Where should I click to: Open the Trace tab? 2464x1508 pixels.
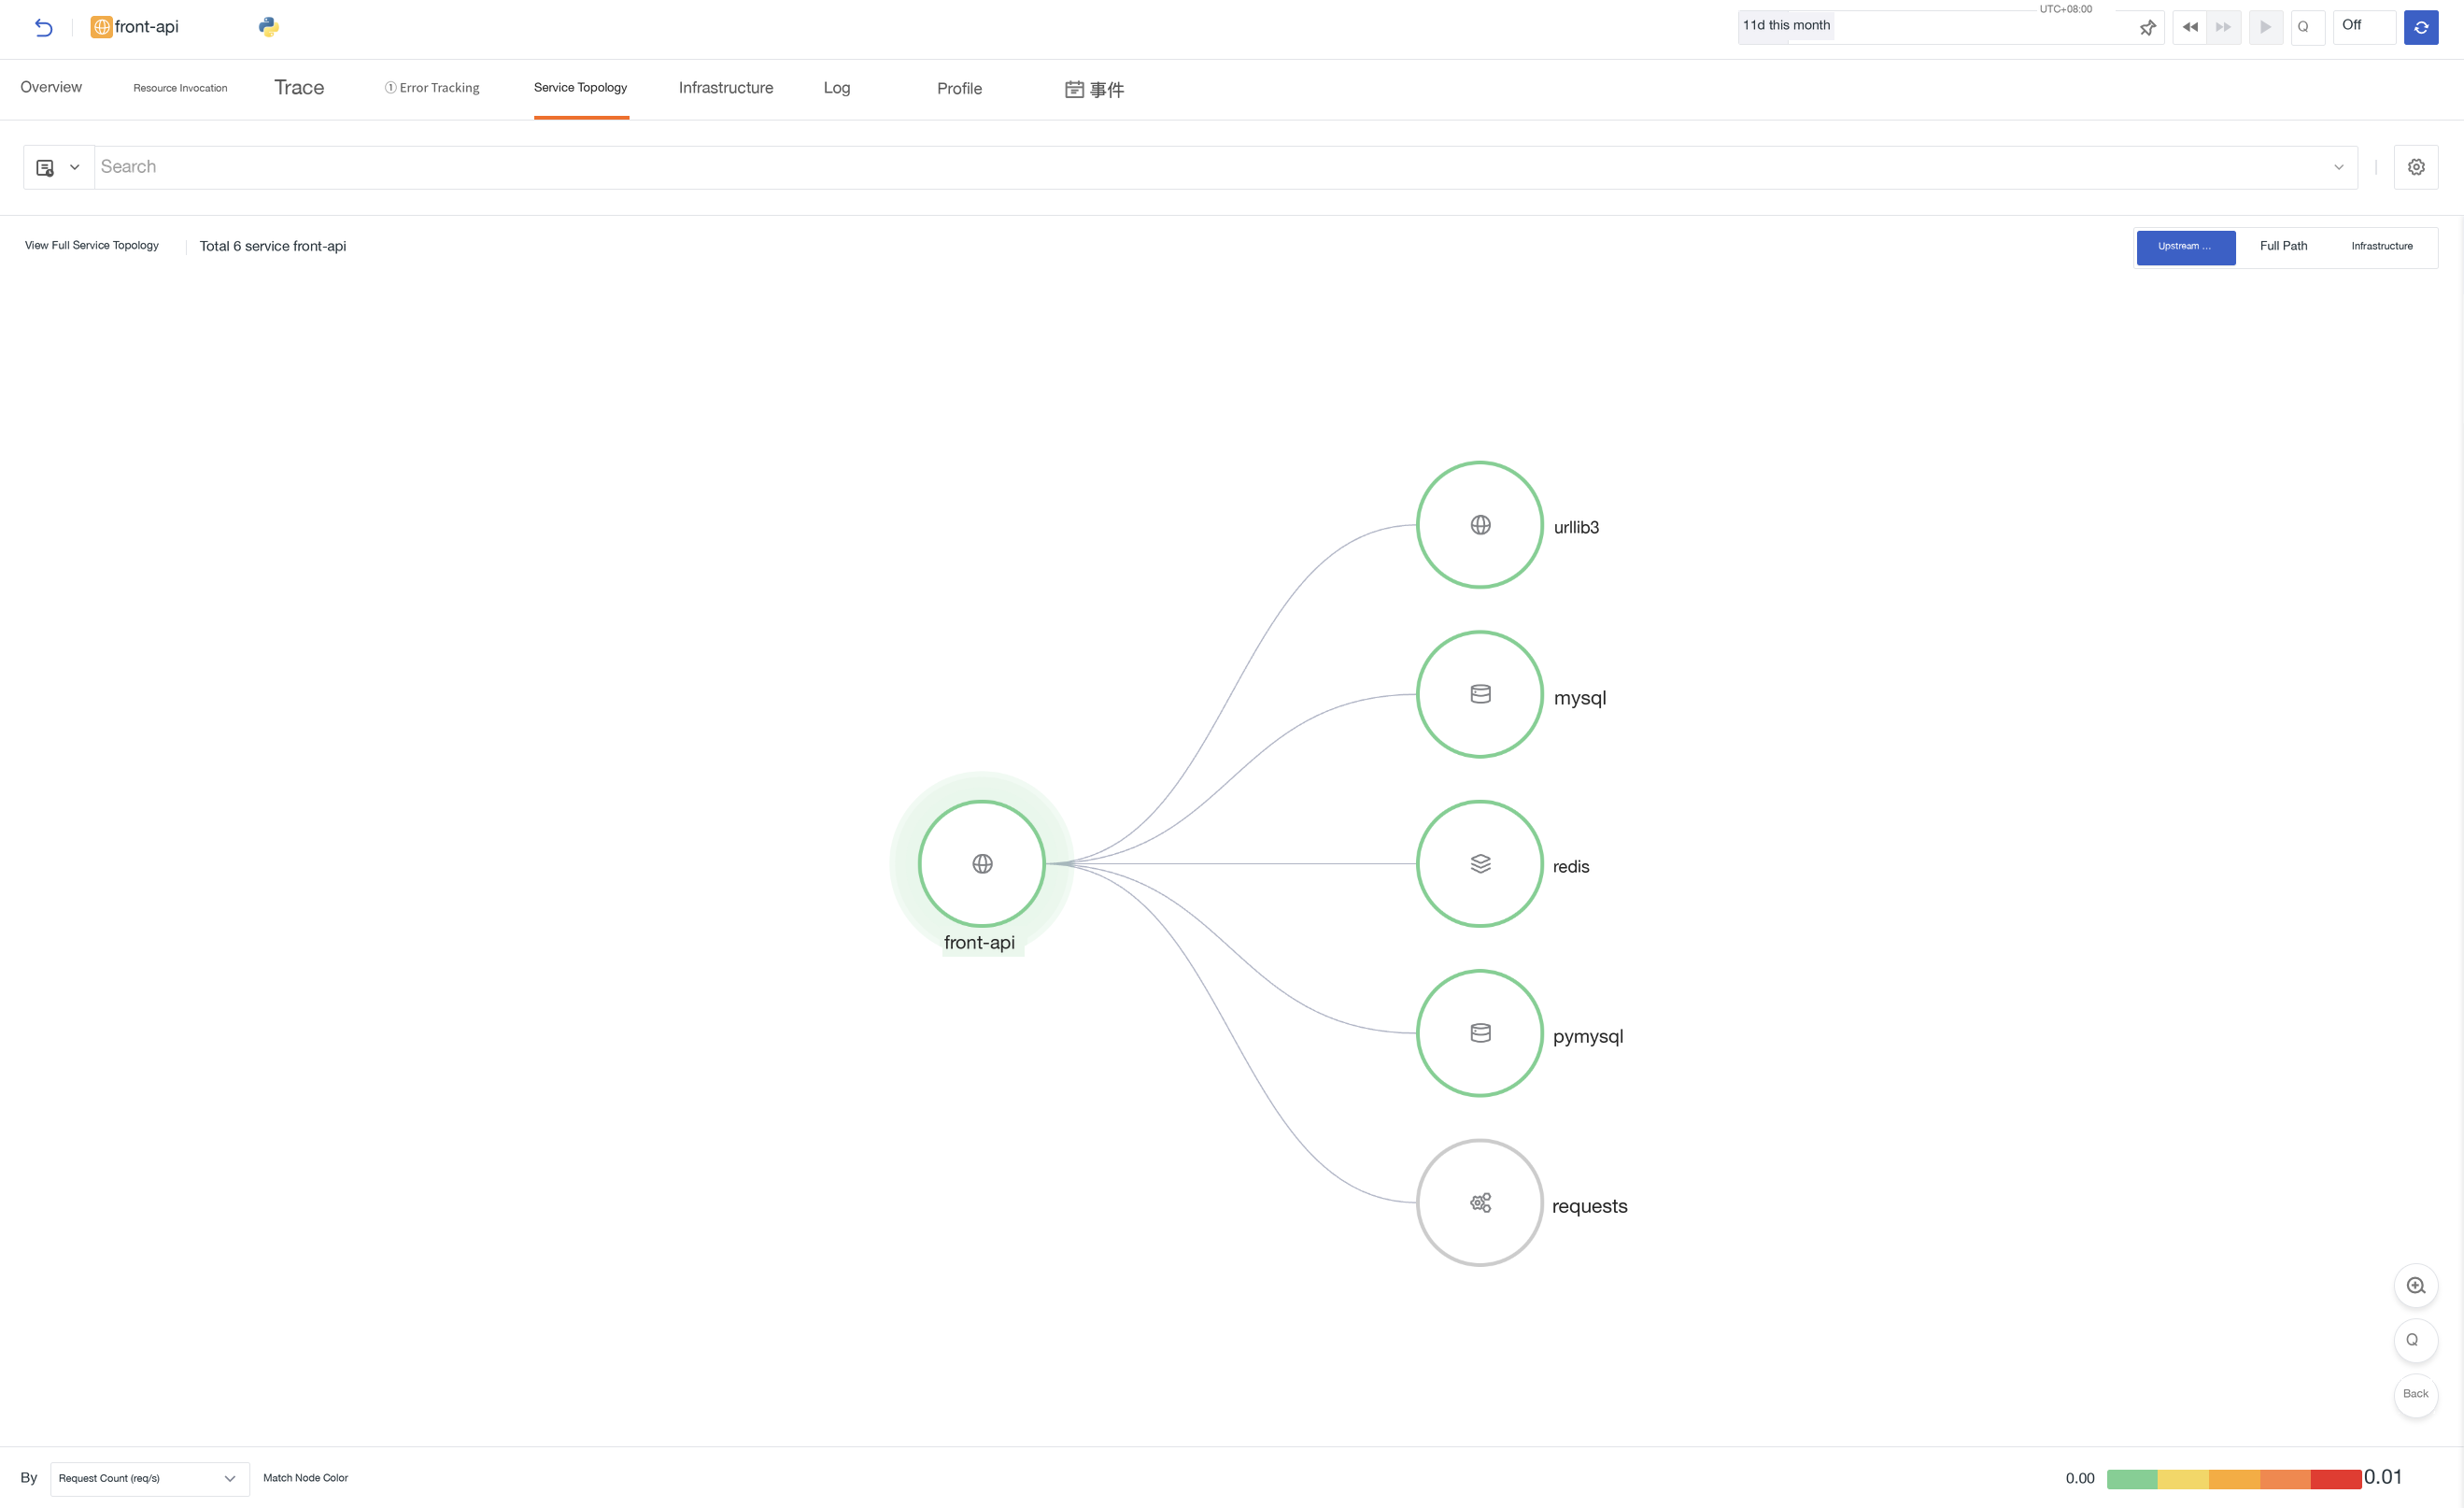[x=299, y=88]
